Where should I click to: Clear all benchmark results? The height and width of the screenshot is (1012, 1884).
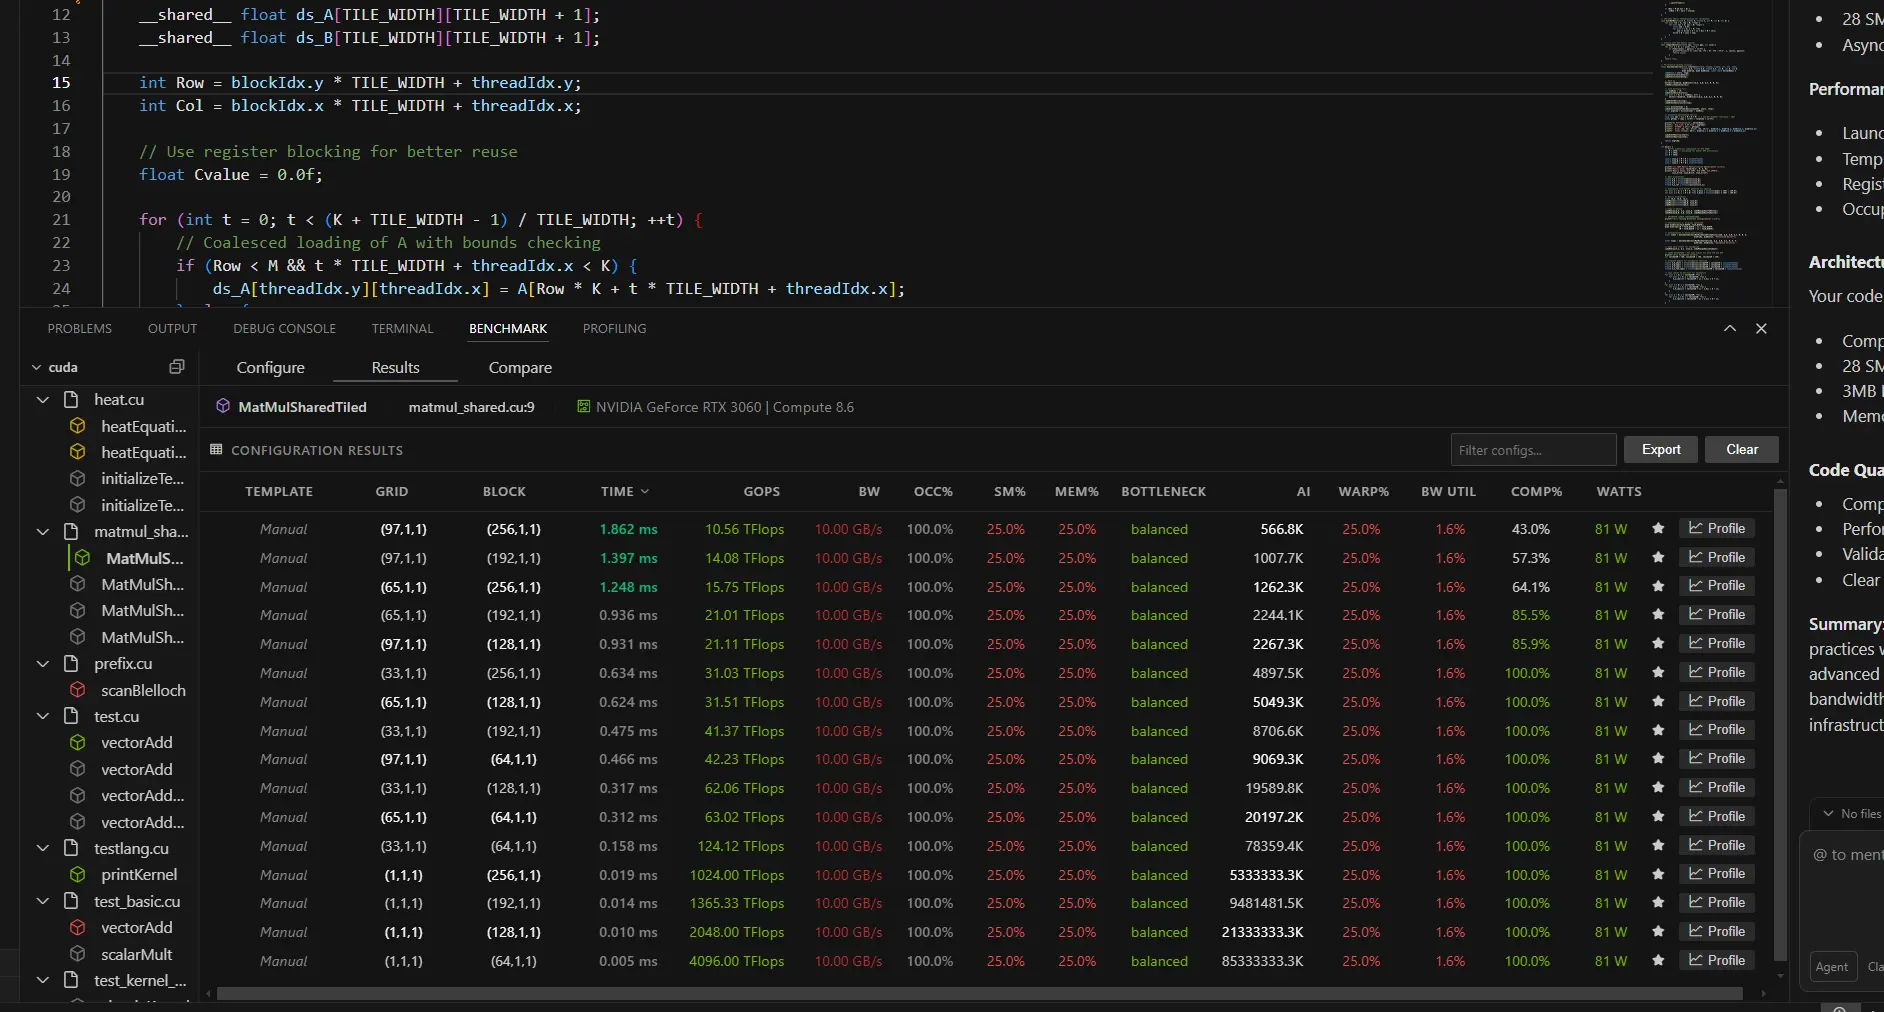tap(1740, 449)
